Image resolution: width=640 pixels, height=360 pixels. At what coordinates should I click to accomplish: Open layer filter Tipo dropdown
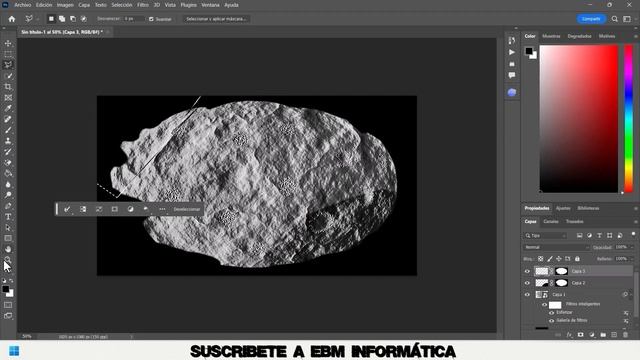(x=546, y=236)
